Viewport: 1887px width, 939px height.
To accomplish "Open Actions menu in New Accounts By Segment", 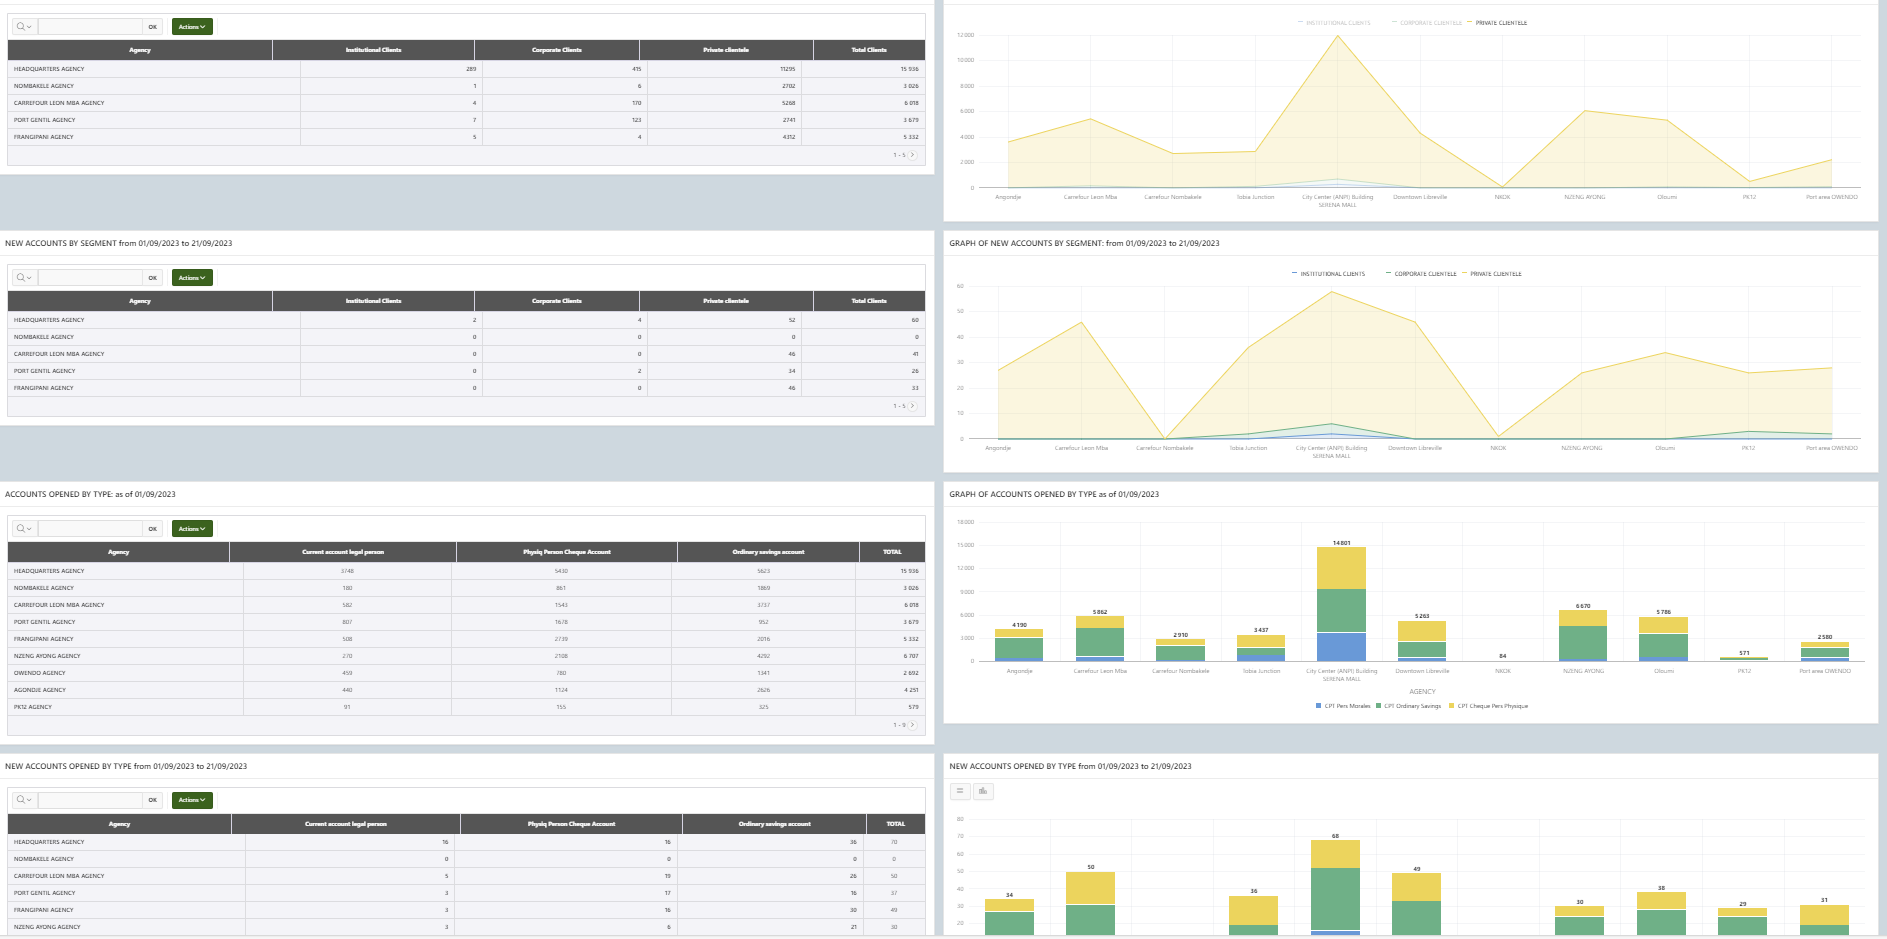I will point(192,278).
